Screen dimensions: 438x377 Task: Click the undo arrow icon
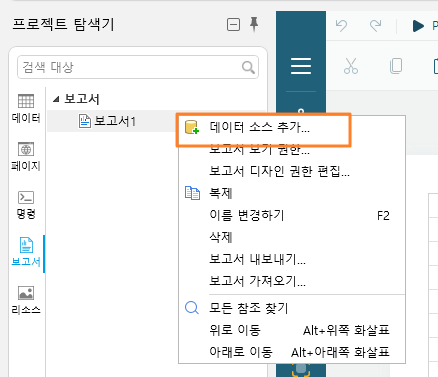(x=341, y=26)
